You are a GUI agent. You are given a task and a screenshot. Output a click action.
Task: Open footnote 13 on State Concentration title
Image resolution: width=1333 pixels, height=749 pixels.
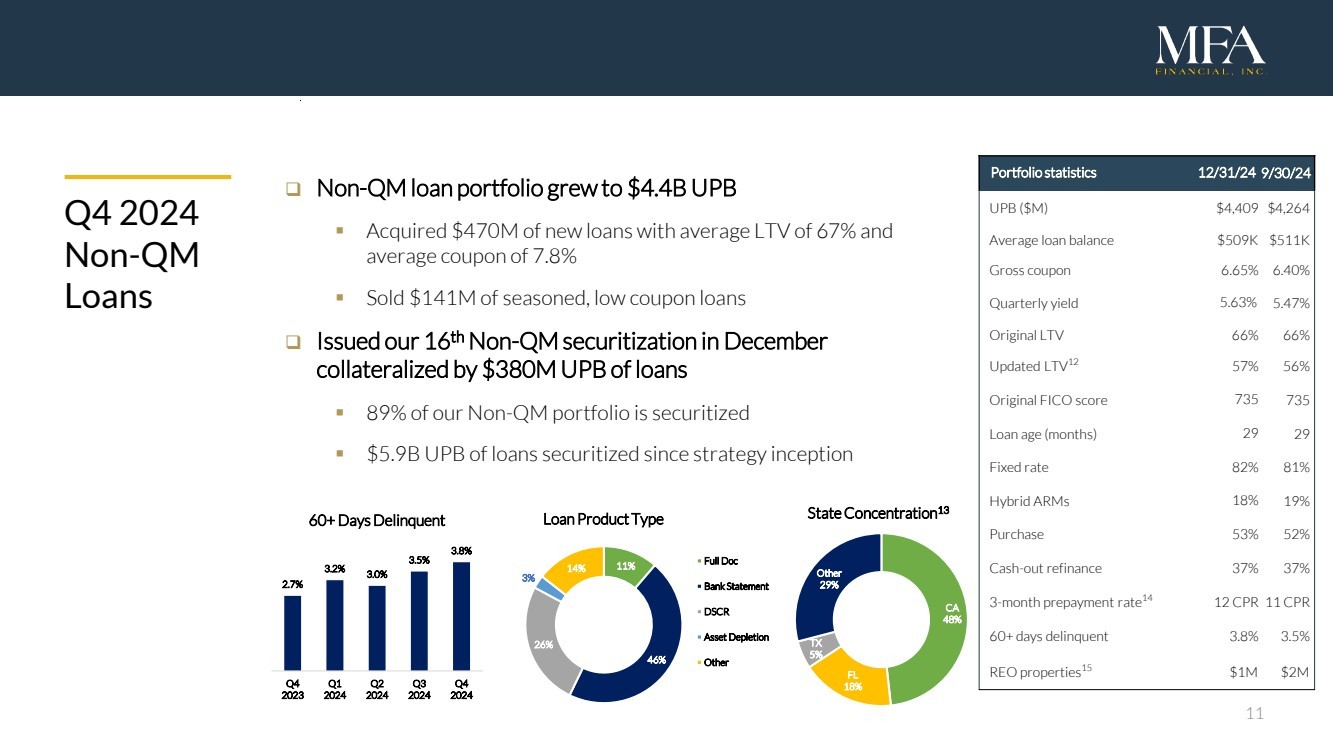pos(942,511)
